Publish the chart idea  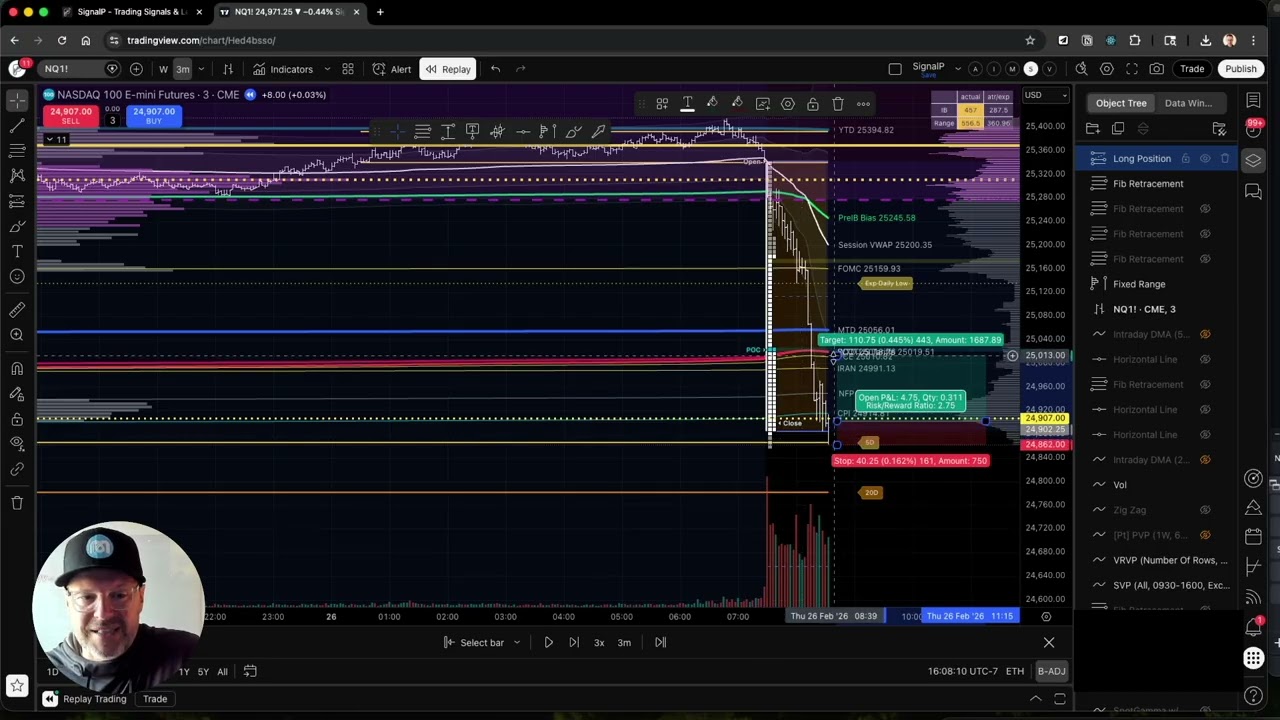[x=1241, y=69]
